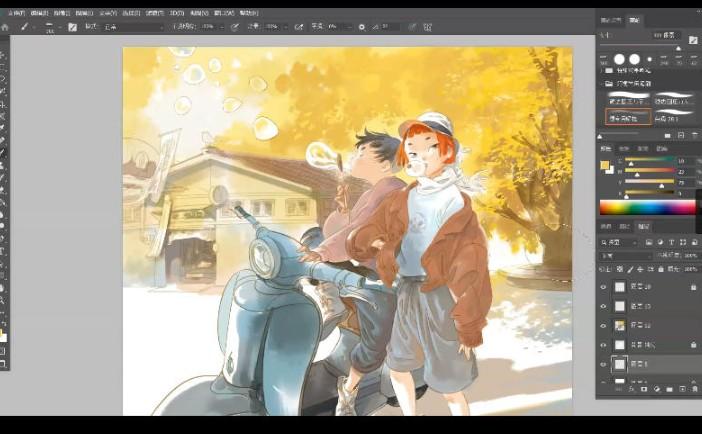Toggle visibility of the yellow-thumbnail layer

click(x=603, y=325)
